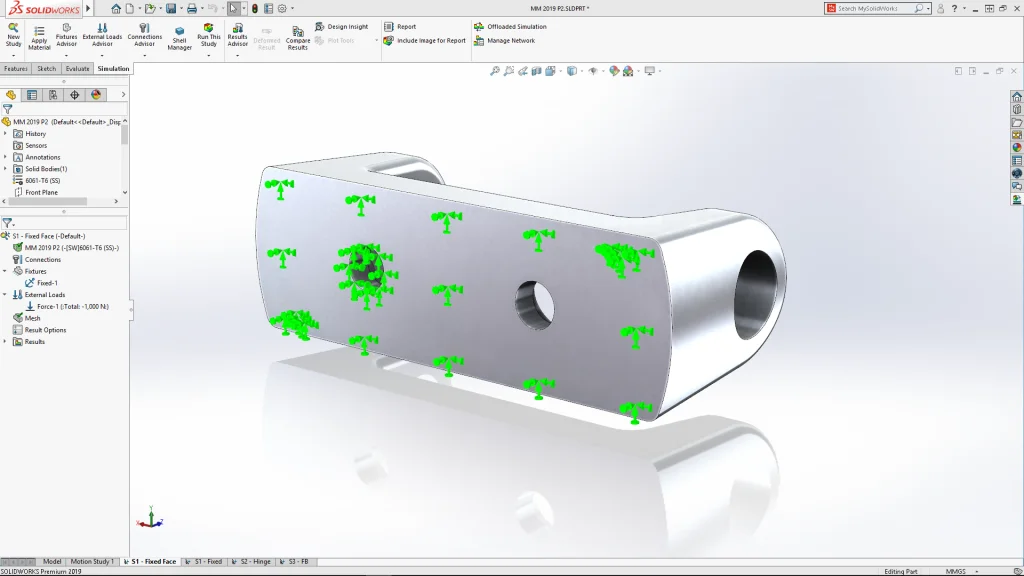
Task: Expand the Solid Bodies(1) node
Action: [5, 168]
